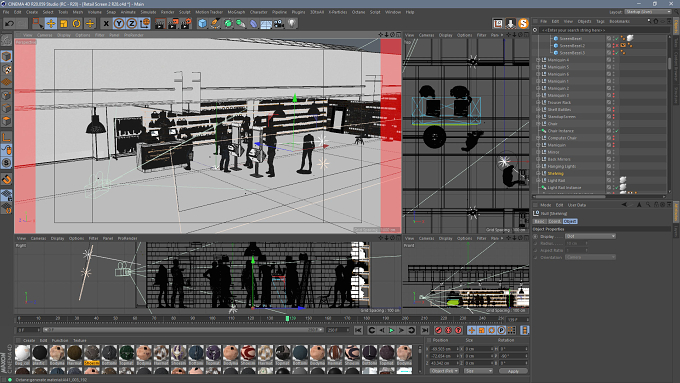This screenshot has height=383, width=680.
Task: Toggle Autokeying button
Action: [x=448, y=331]
